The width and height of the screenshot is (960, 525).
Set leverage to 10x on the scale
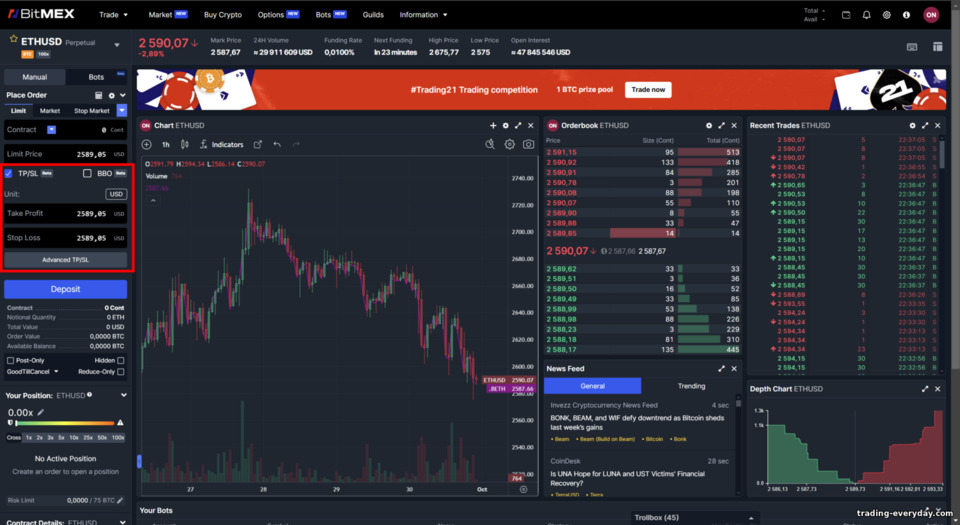73,438
